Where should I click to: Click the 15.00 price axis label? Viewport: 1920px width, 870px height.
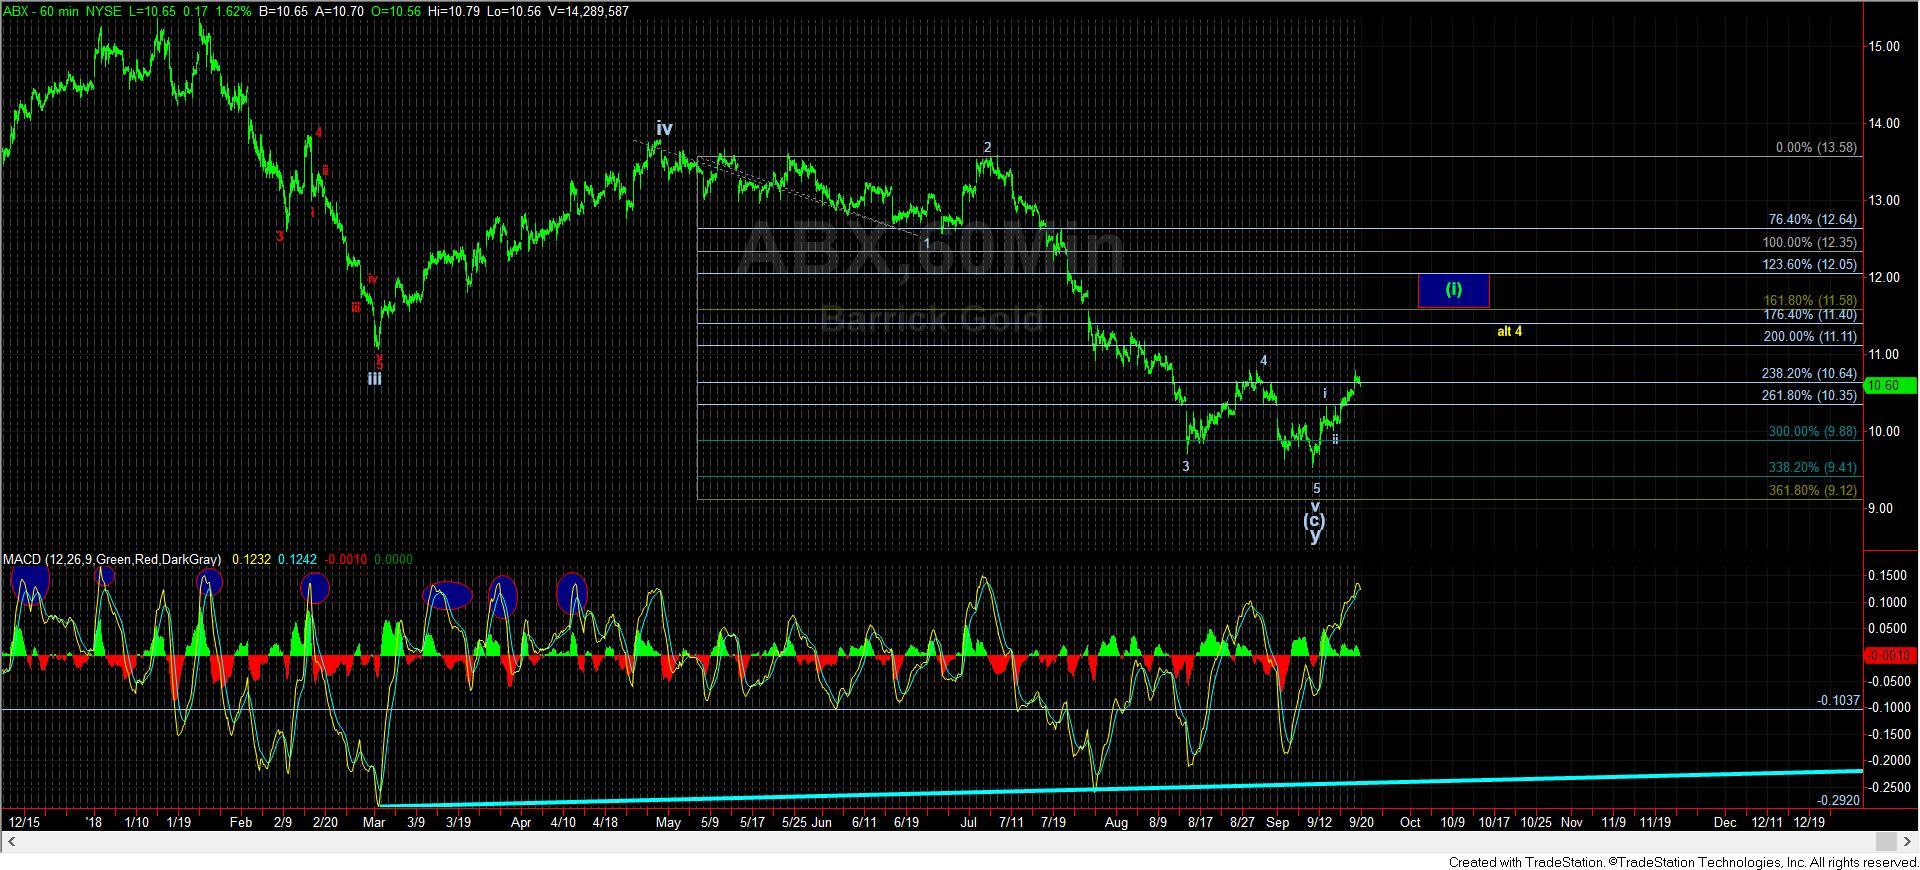pyautogui.click(x=1885, y=46)
